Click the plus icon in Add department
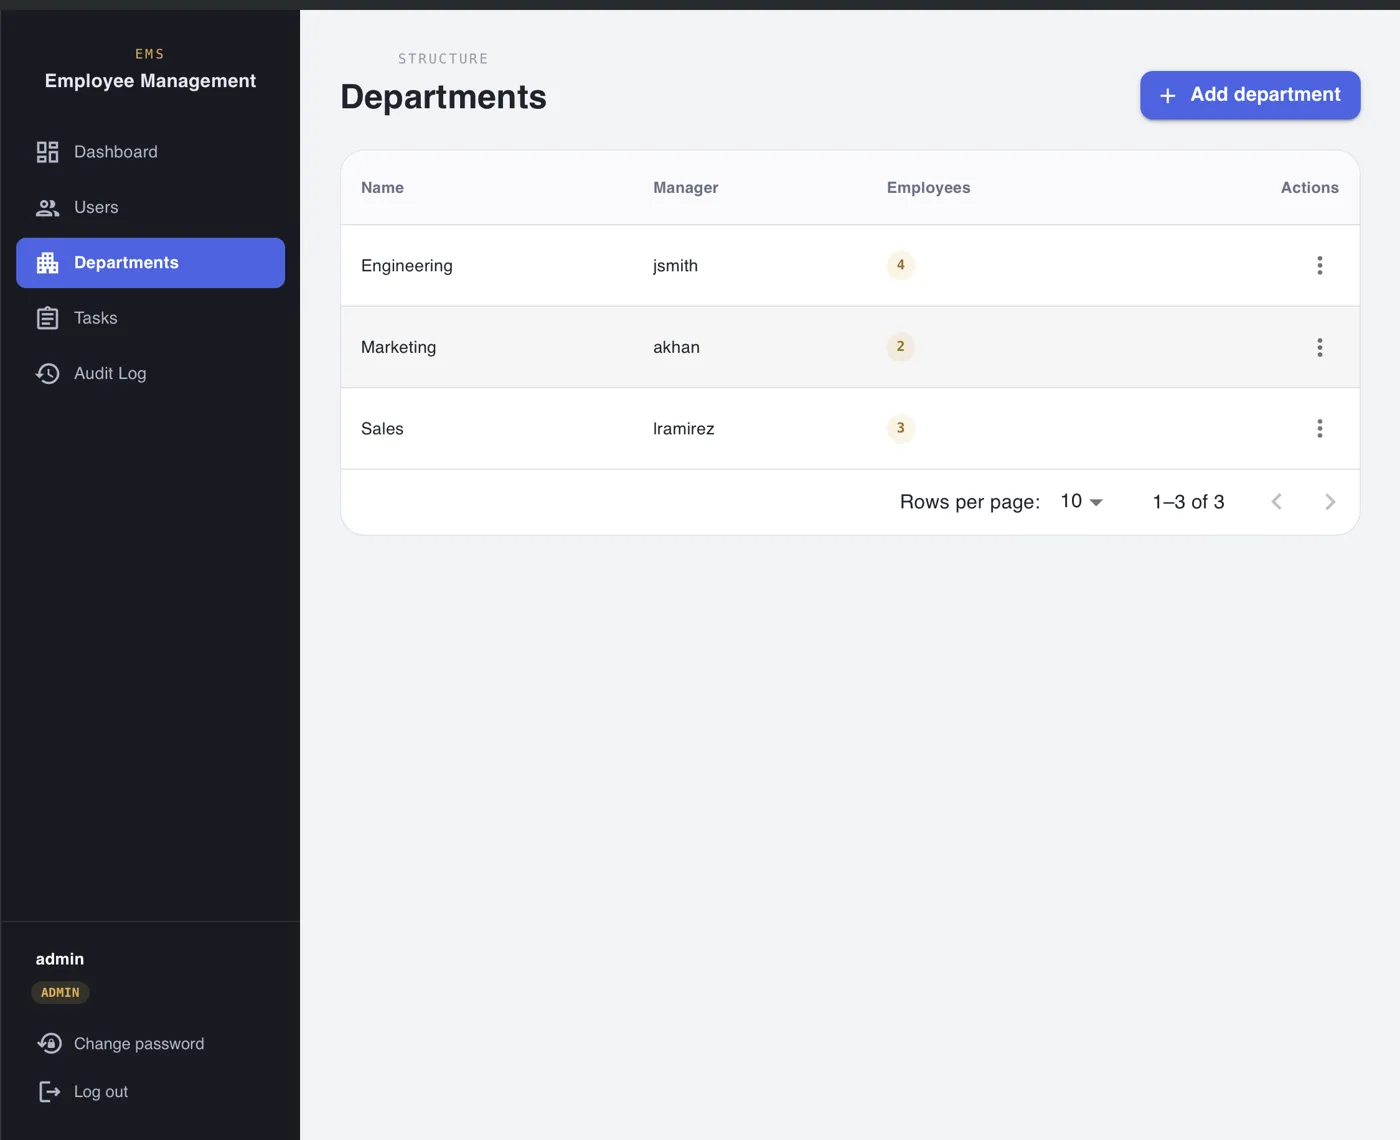Screen dimensions: 1400x1140 point(1167,96)
